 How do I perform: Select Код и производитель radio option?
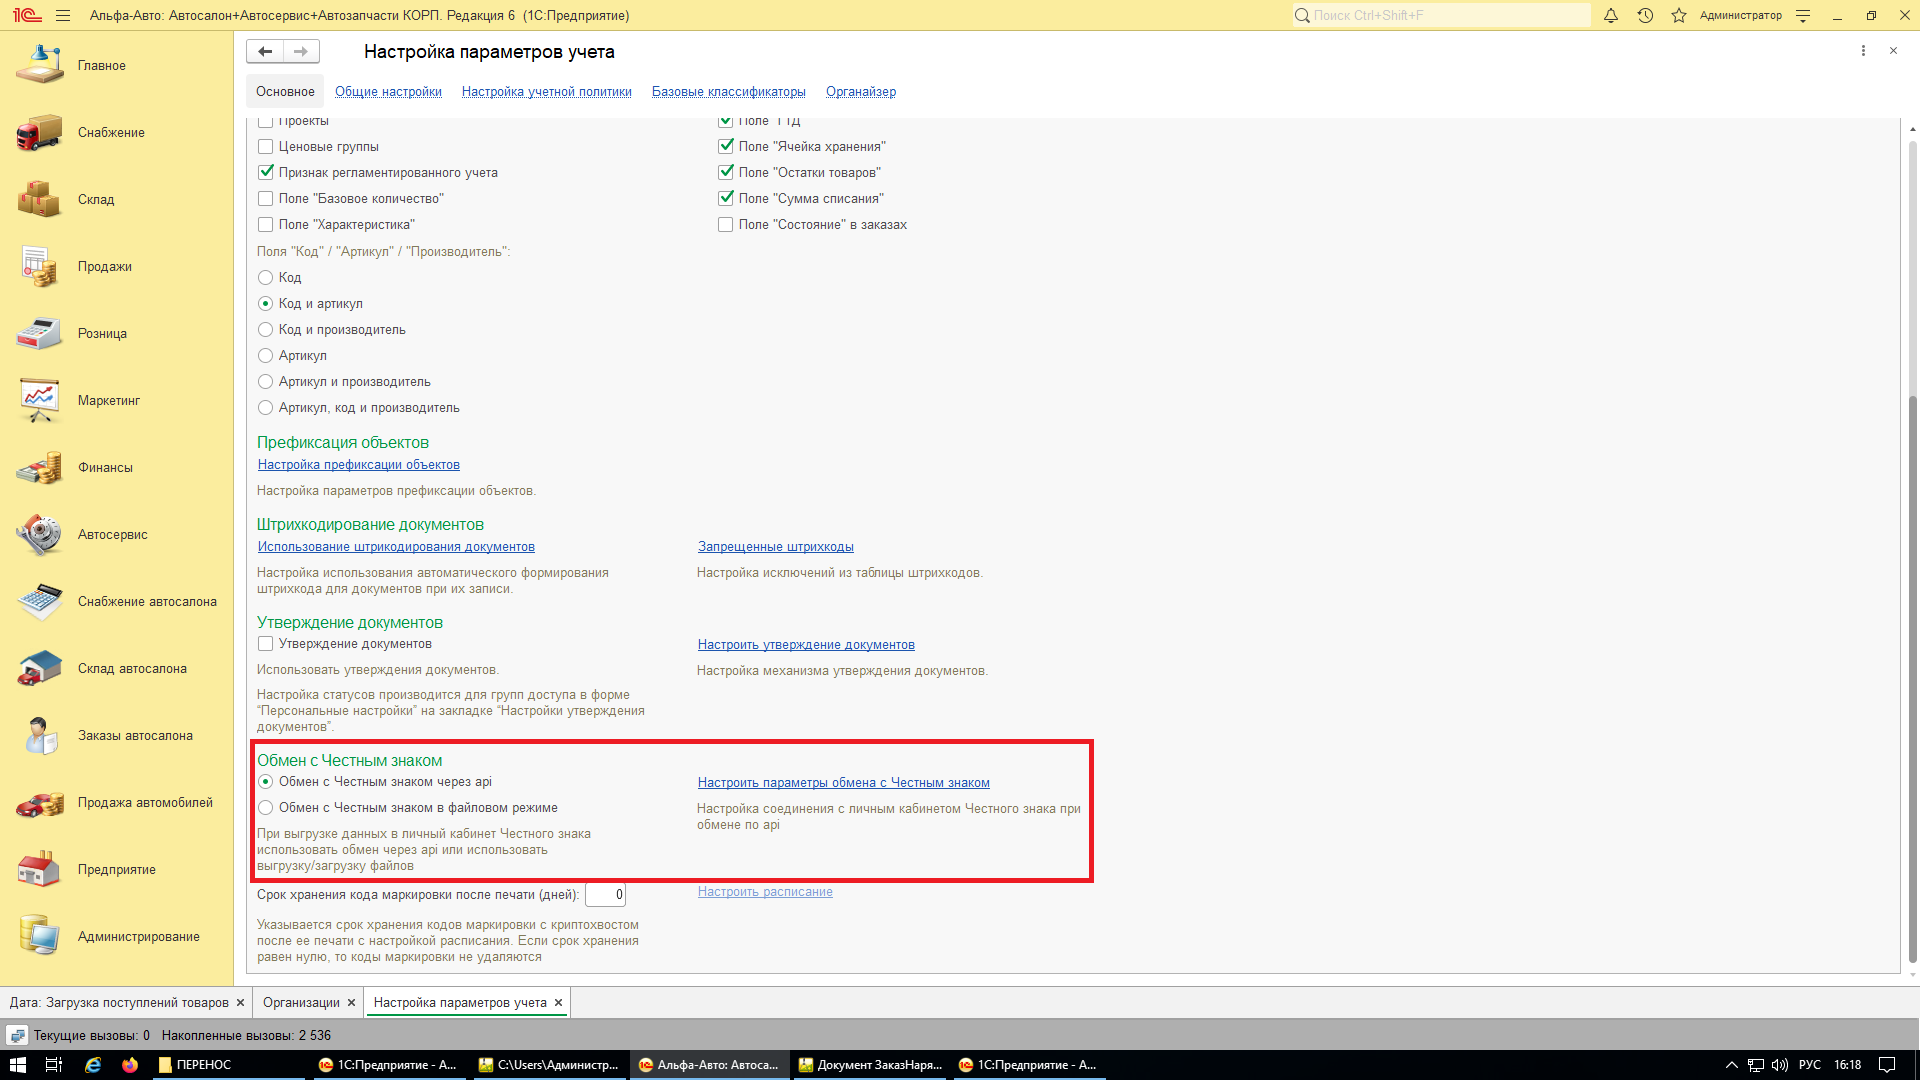(x=265, y=330)
